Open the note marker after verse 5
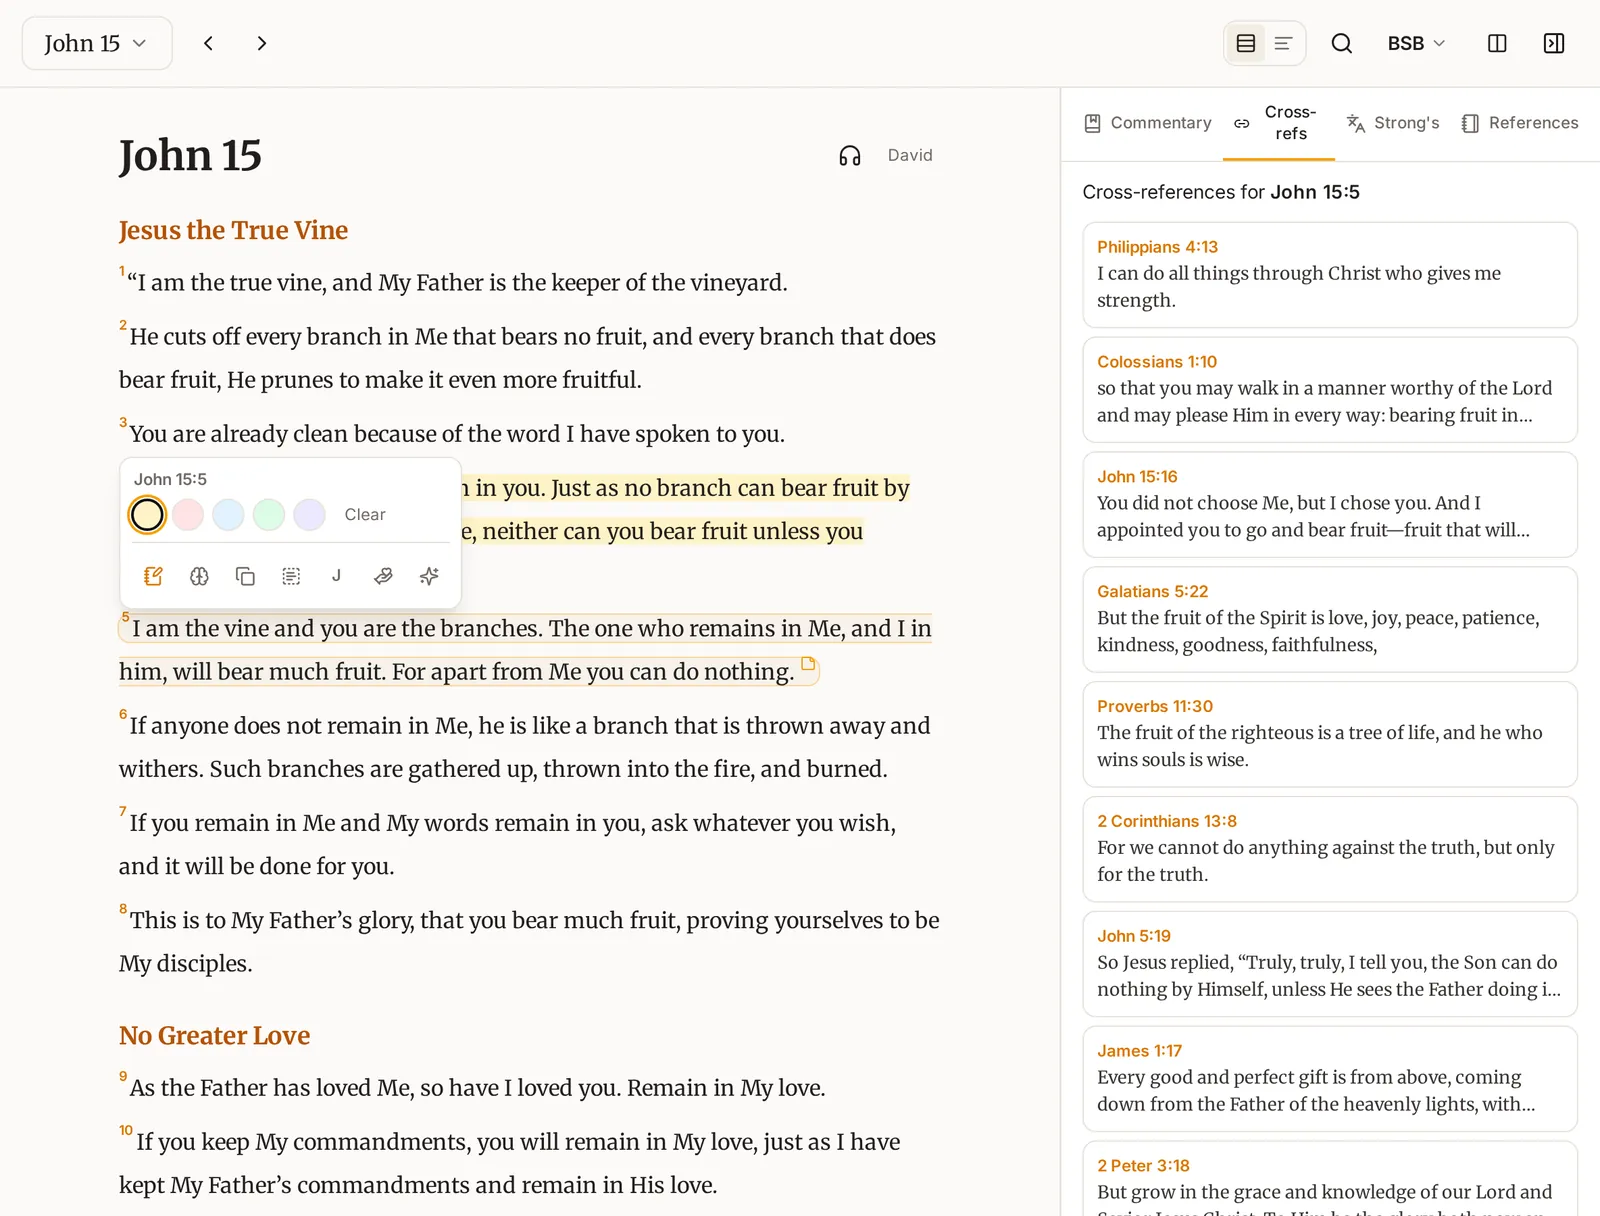Image resolution: width=1600 pixels, height=1216 pixels. point(808,664)
